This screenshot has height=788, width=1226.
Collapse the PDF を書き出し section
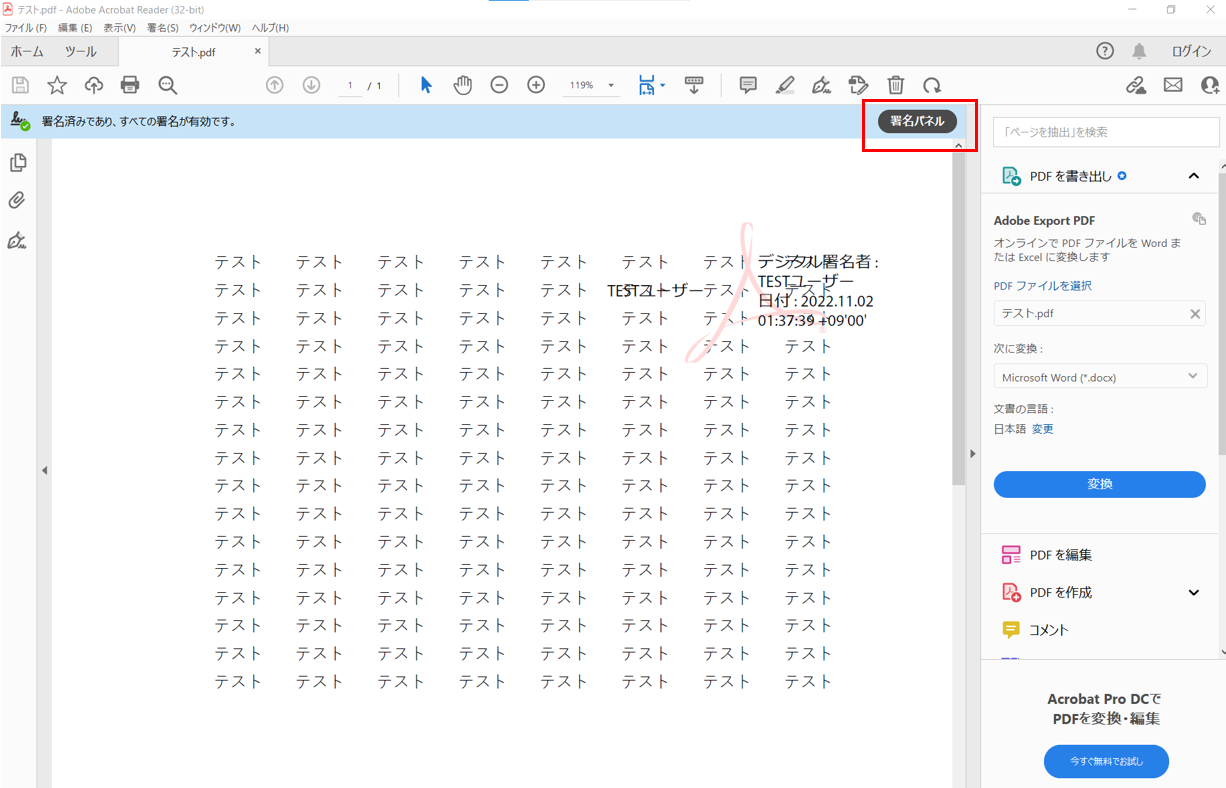point(1193,176)
